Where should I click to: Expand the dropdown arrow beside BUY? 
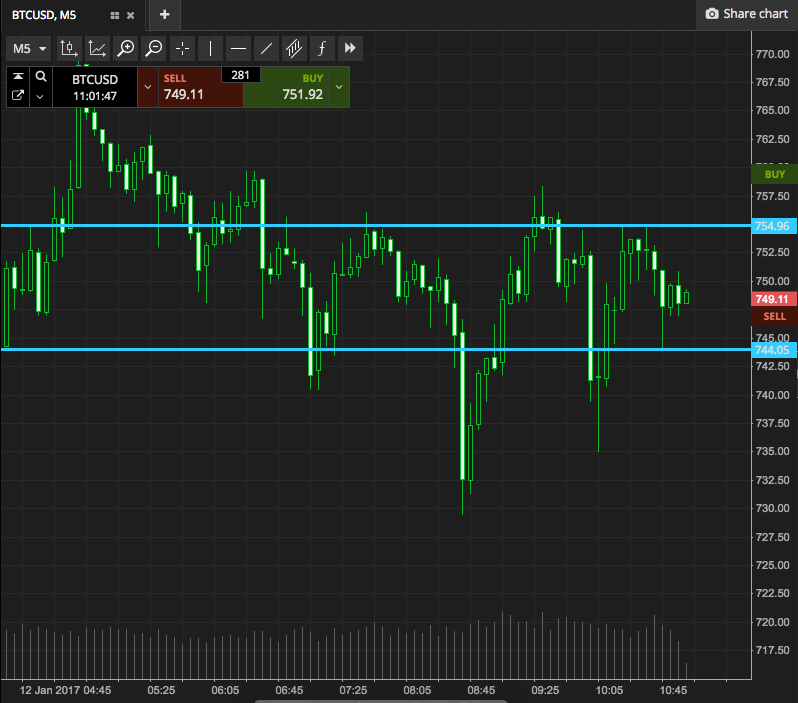(x=339, y=87)
